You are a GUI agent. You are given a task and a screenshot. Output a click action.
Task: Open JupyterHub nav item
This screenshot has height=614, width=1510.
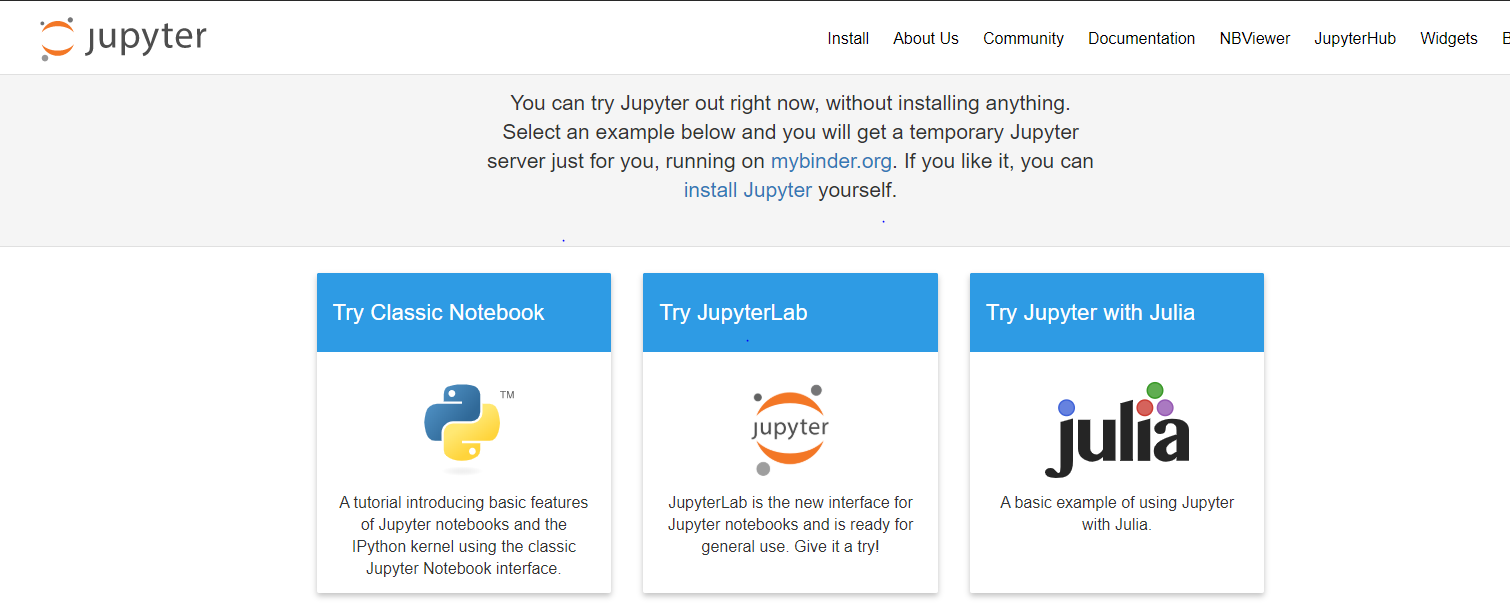pos(1355,38)
